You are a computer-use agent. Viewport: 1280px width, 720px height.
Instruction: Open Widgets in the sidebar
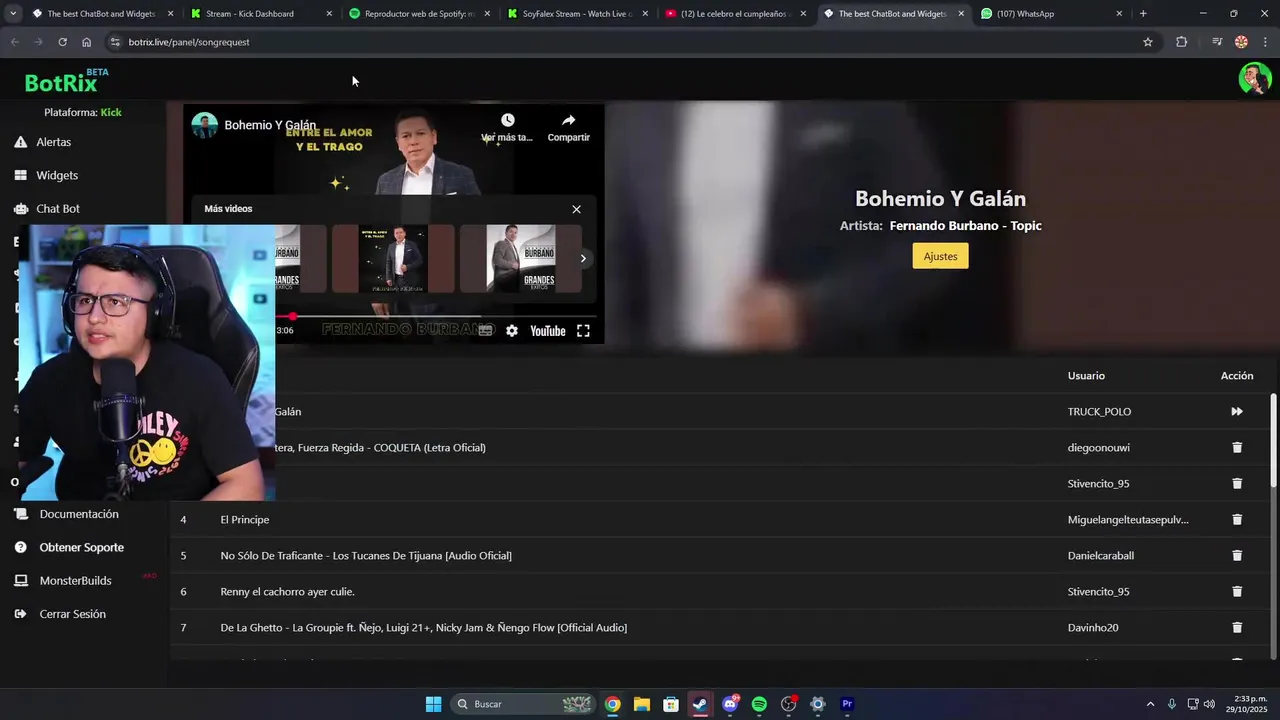click(x=57, y=175)
